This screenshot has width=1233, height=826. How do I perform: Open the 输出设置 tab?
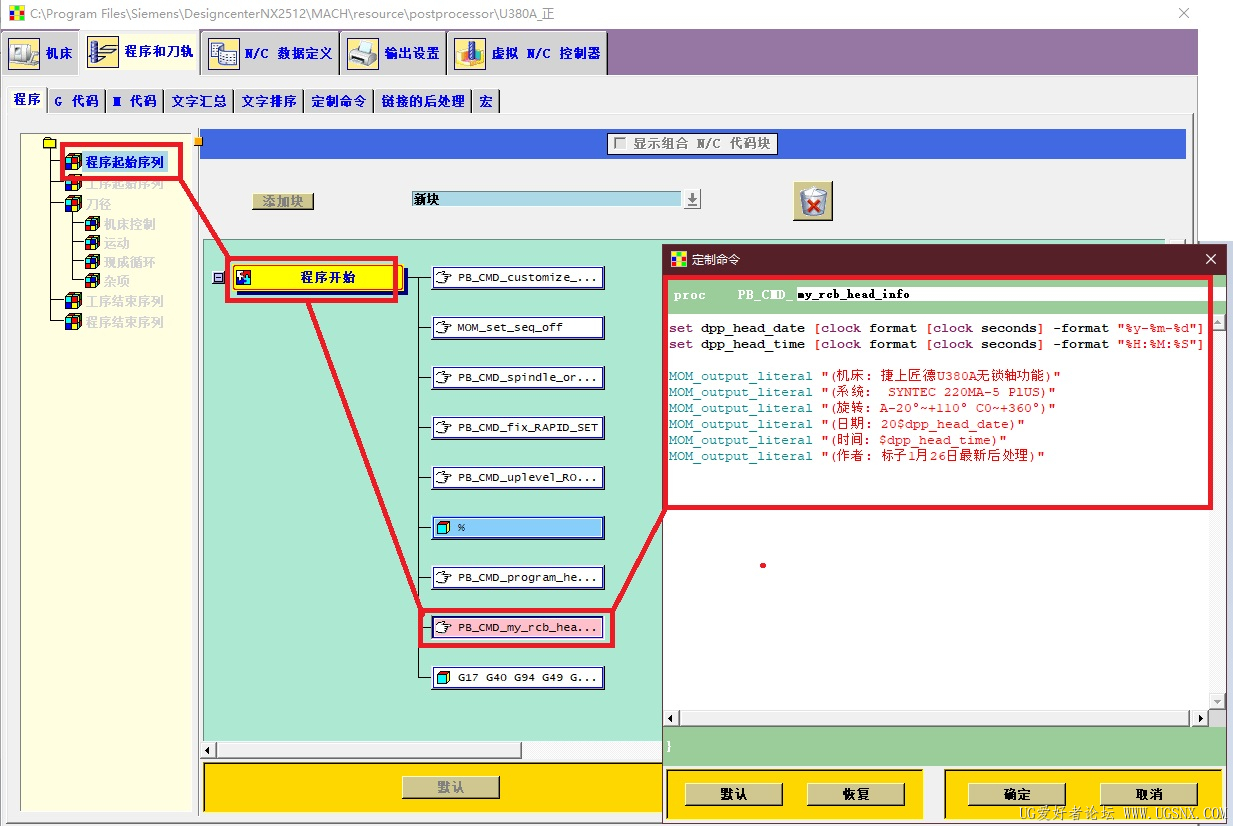coord(394,53)
